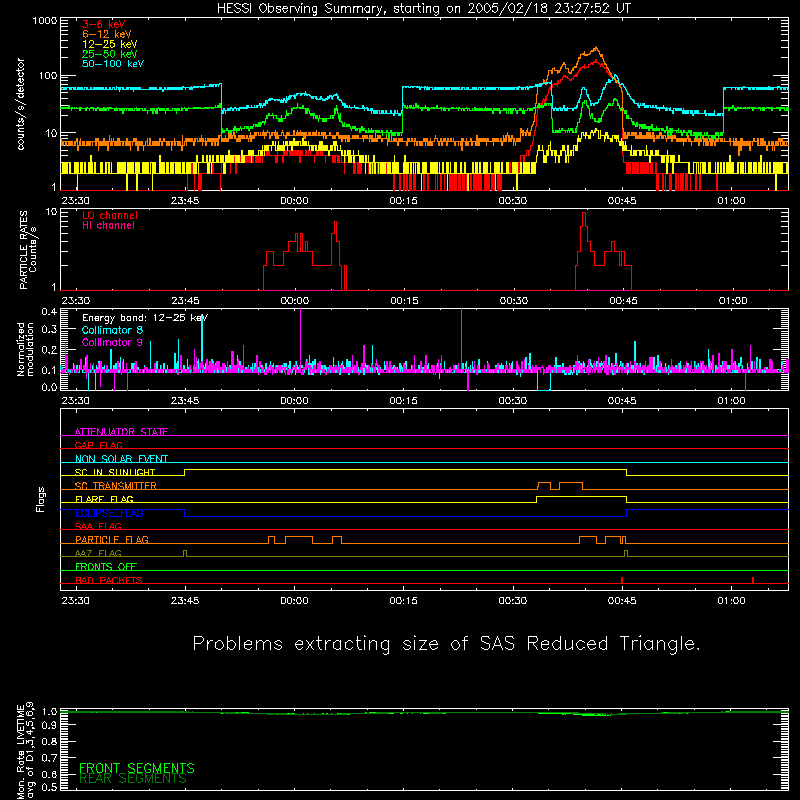The width and height of the screenshot is (800, 800).
Task: Click 00:15 under the count-rate plot
Action: [x=404, y=201]
